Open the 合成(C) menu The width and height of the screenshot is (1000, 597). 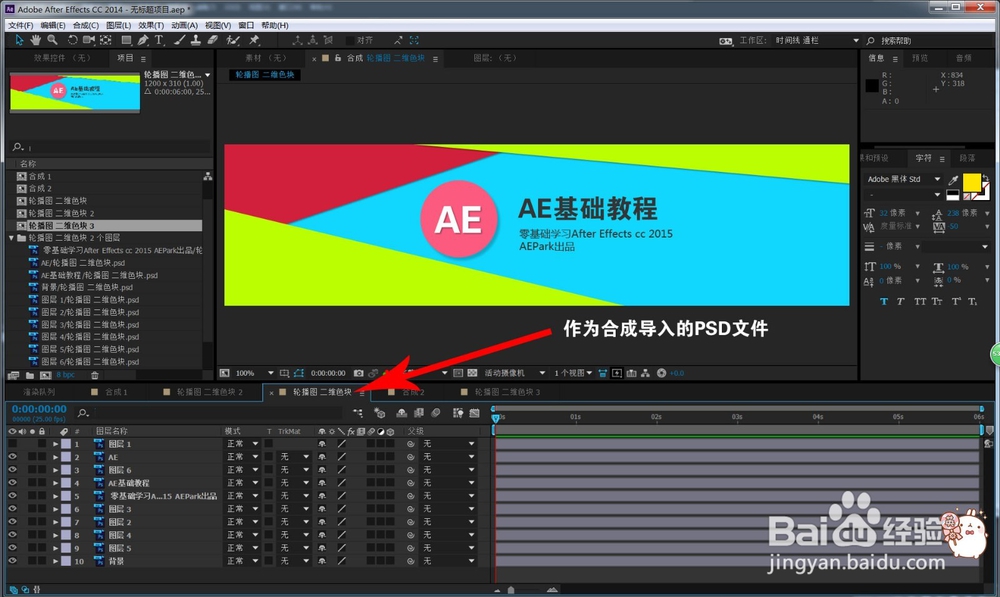(x=85, y=26)
